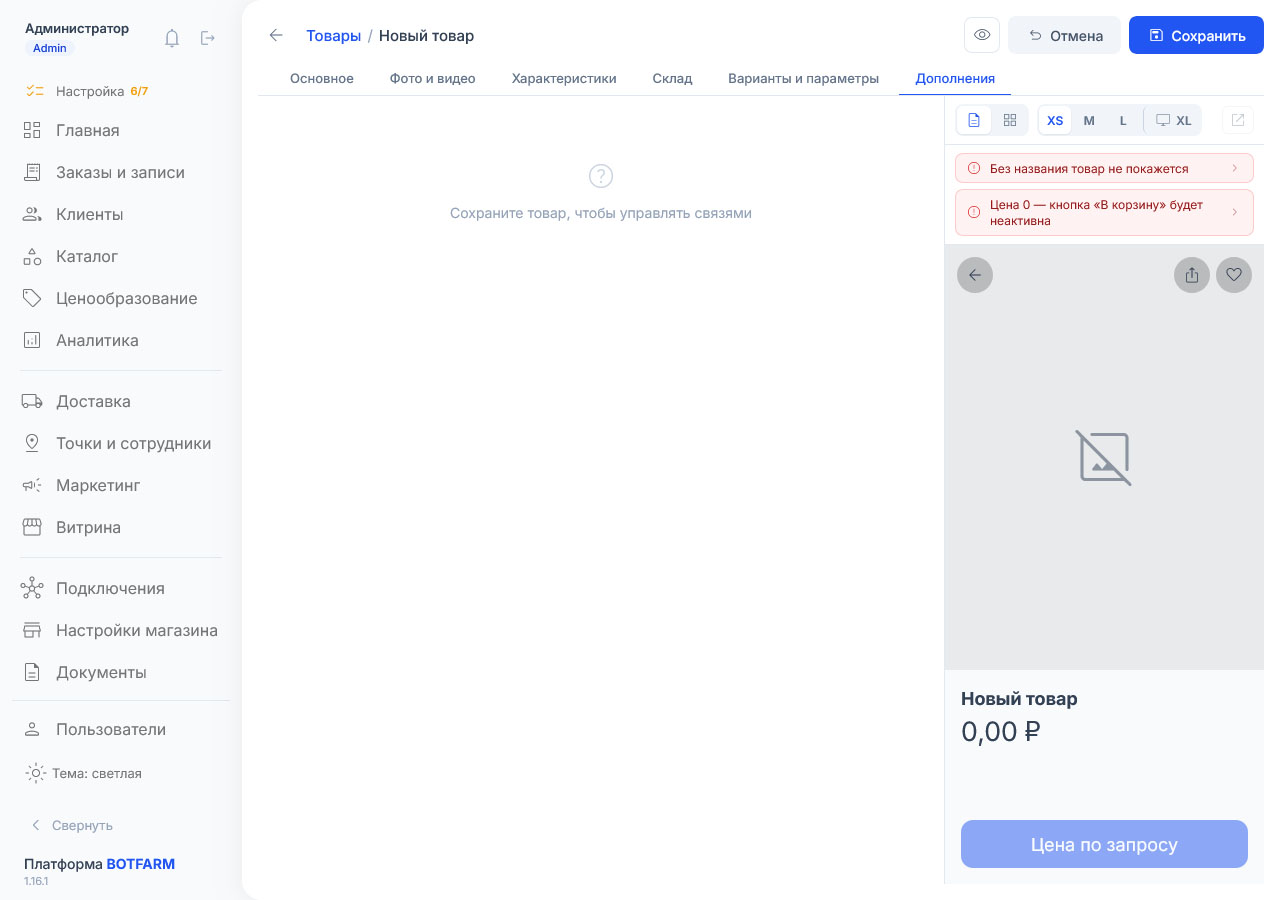Click share icon in product preview

[1192, 275]
